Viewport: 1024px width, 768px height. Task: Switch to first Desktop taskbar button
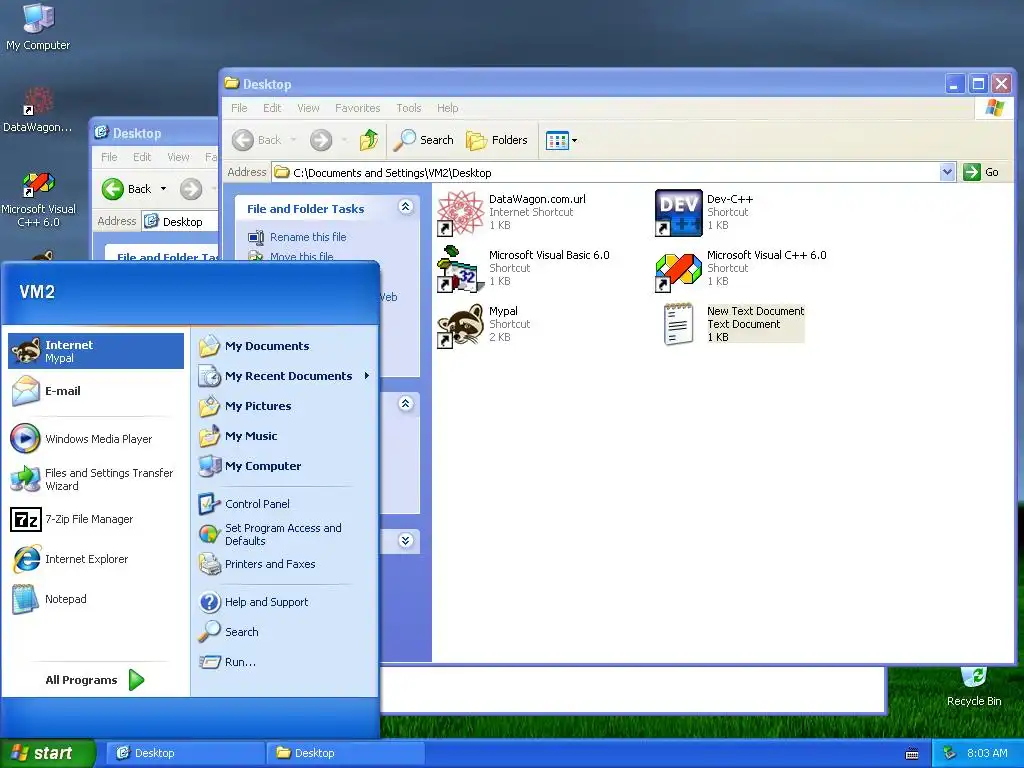tap(184, 753)
